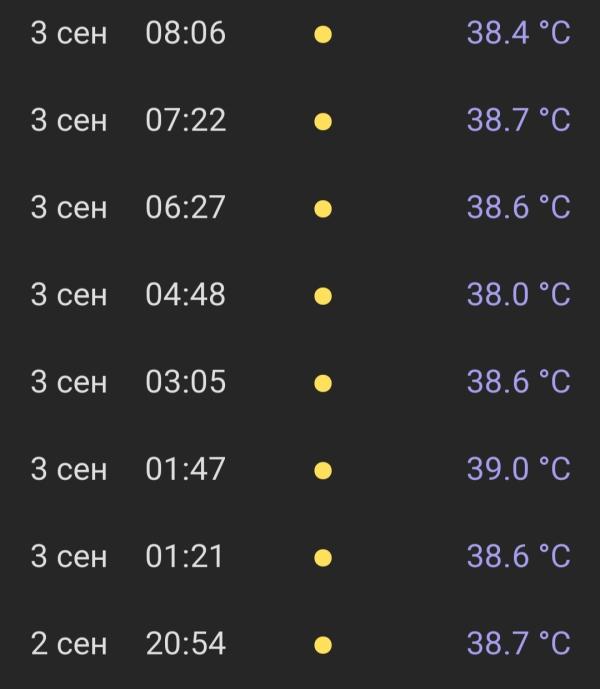The height and width of the screenshot is (689, 600).
Task: Select the 38.6 °C value at 01:21
Action: click(x=519, y=556)
